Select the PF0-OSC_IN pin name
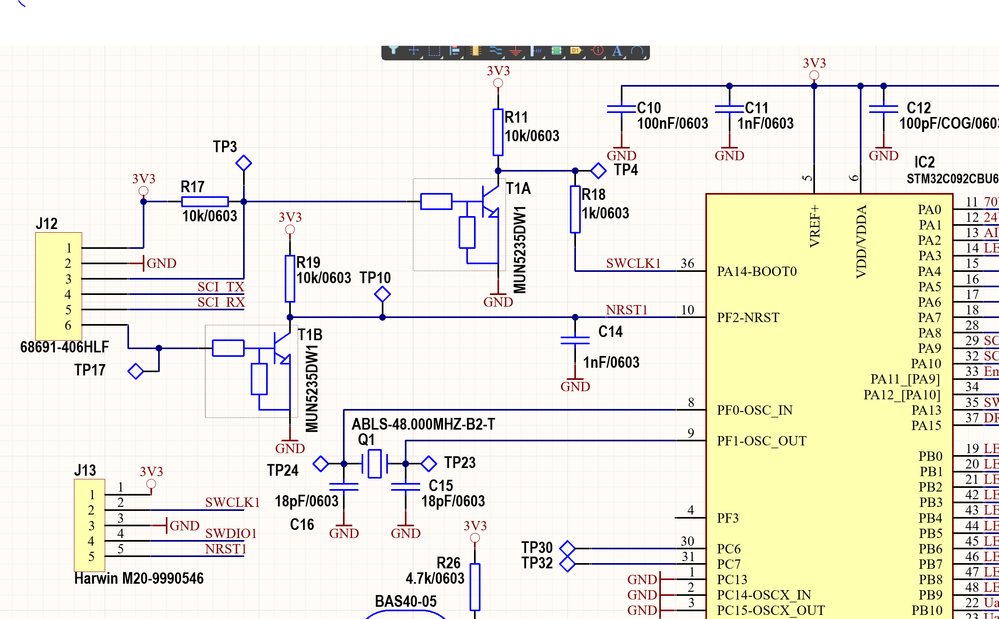 tap(755, 410)
